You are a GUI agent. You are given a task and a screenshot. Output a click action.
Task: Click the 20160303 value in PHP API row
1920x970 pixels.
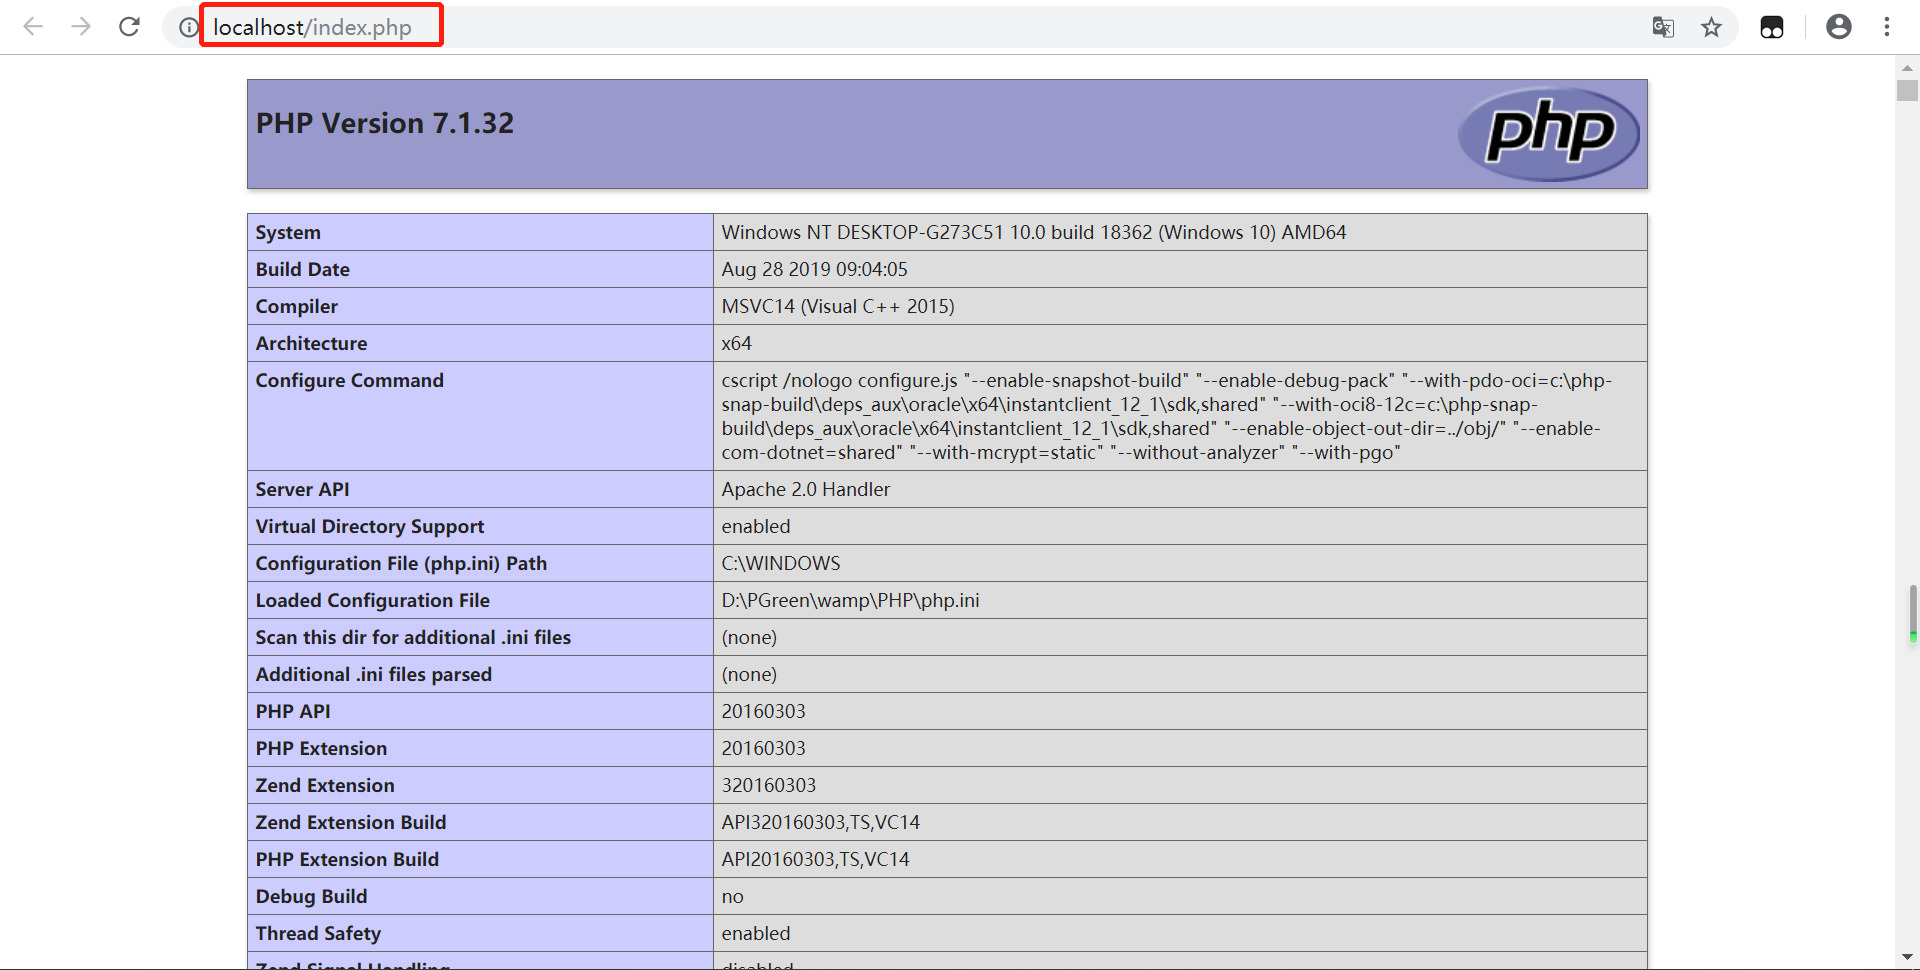tap(763, 711)
